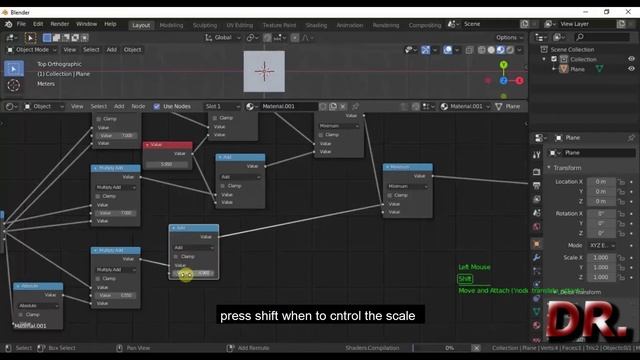Switch to rendered viewport shading
Image resolution: width=640 pixels, height=360 pixels.
click(510, 50)
